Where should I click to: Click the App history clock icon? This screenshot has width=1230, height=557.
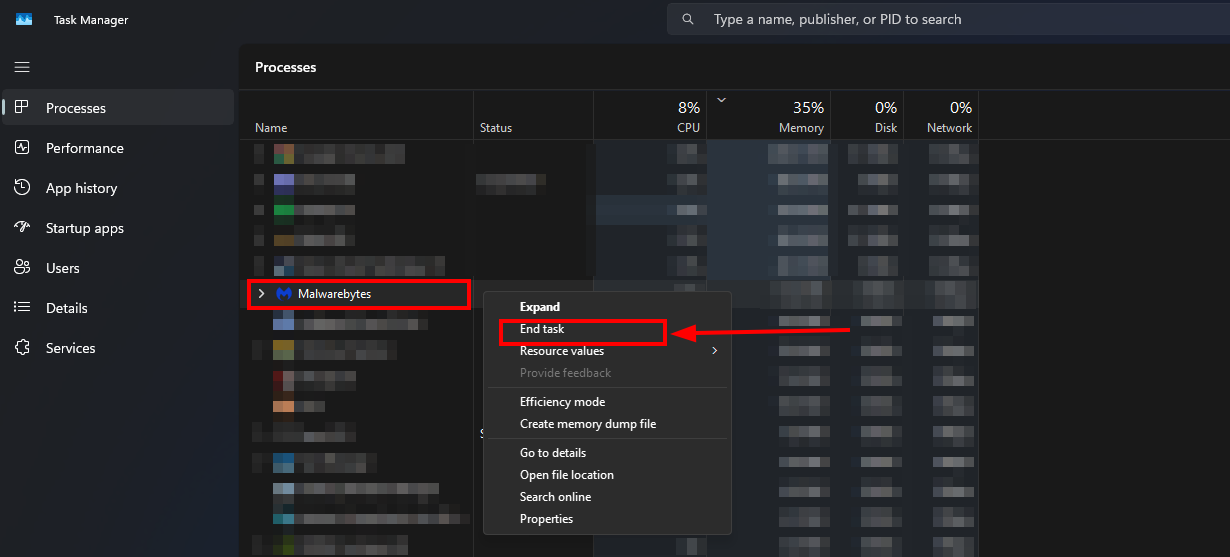click(22, 188)
